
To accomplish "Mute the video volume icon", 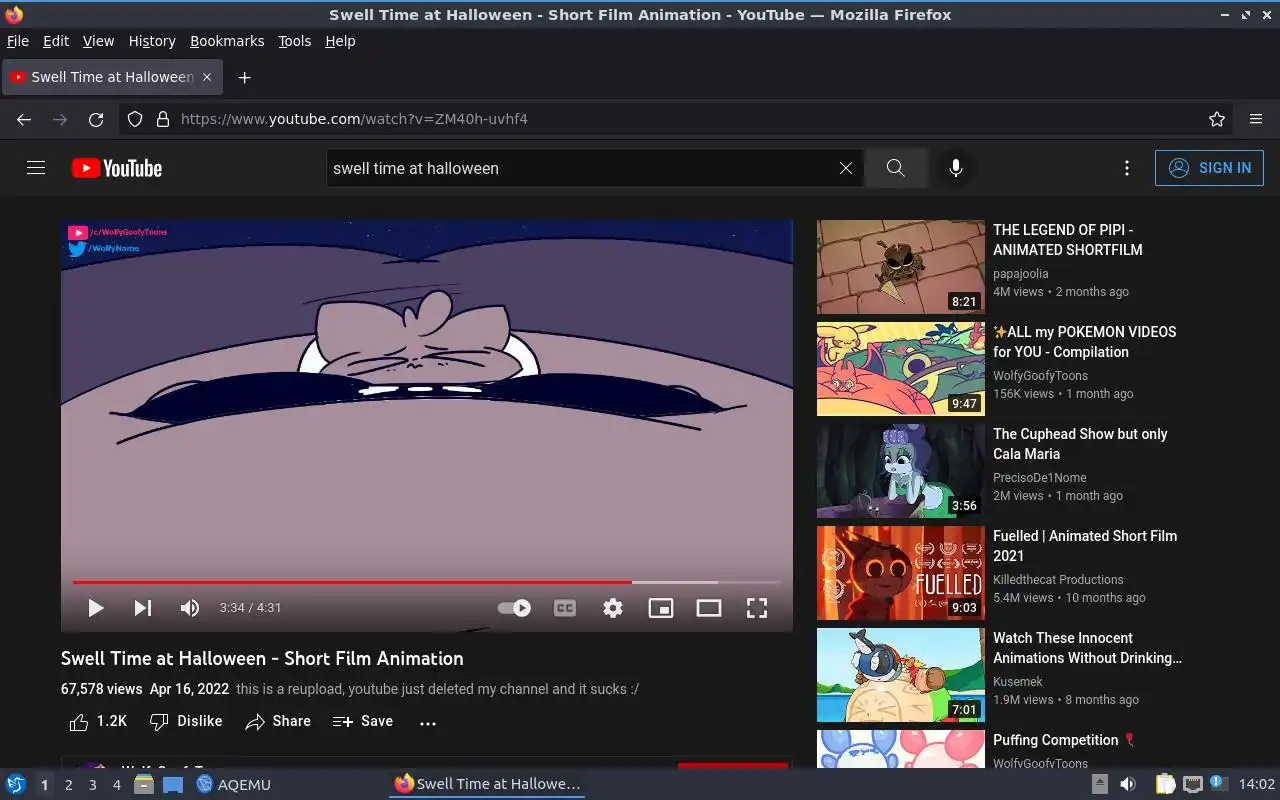I will point(189,608).
